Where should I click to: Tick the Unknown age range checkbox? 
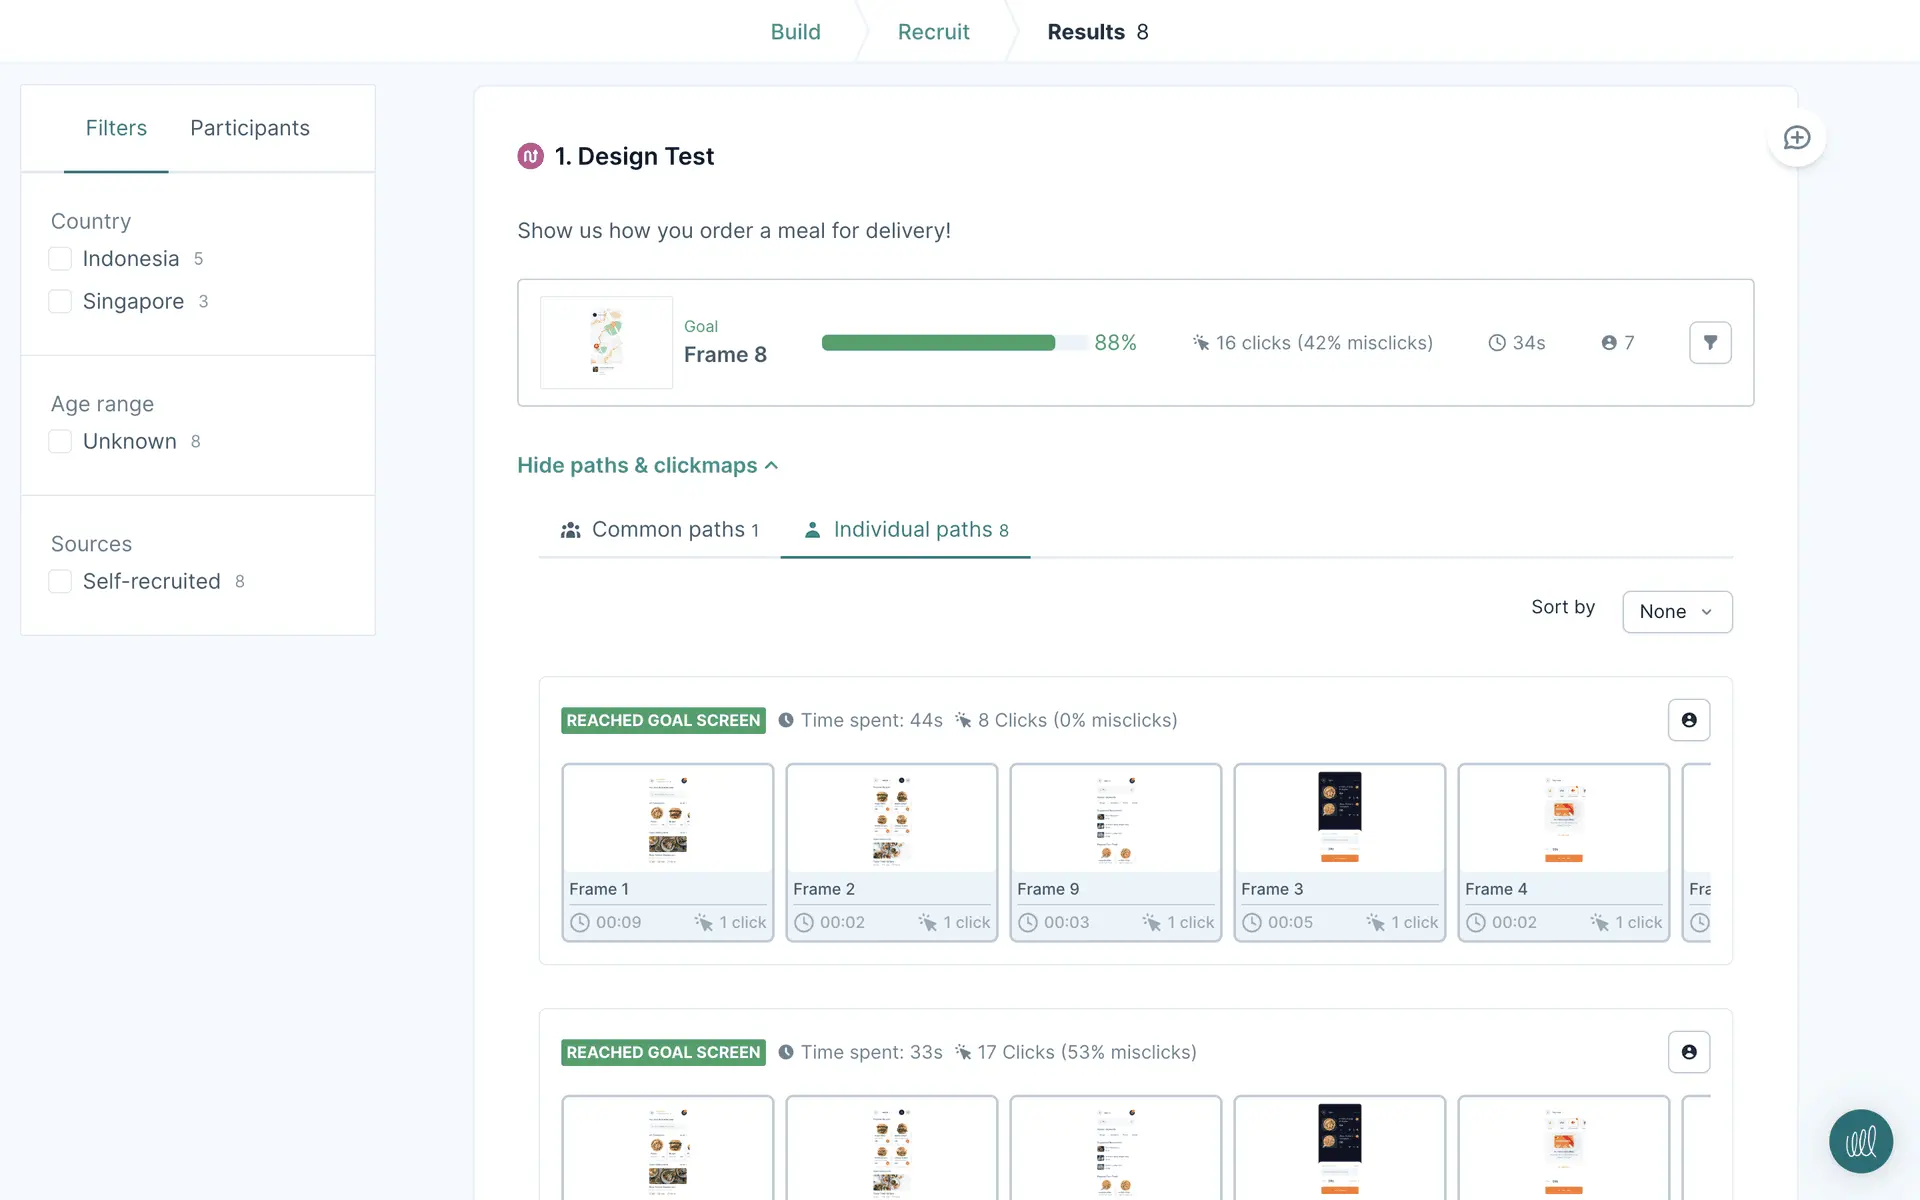pyautogui.click(x=60, y=441)
